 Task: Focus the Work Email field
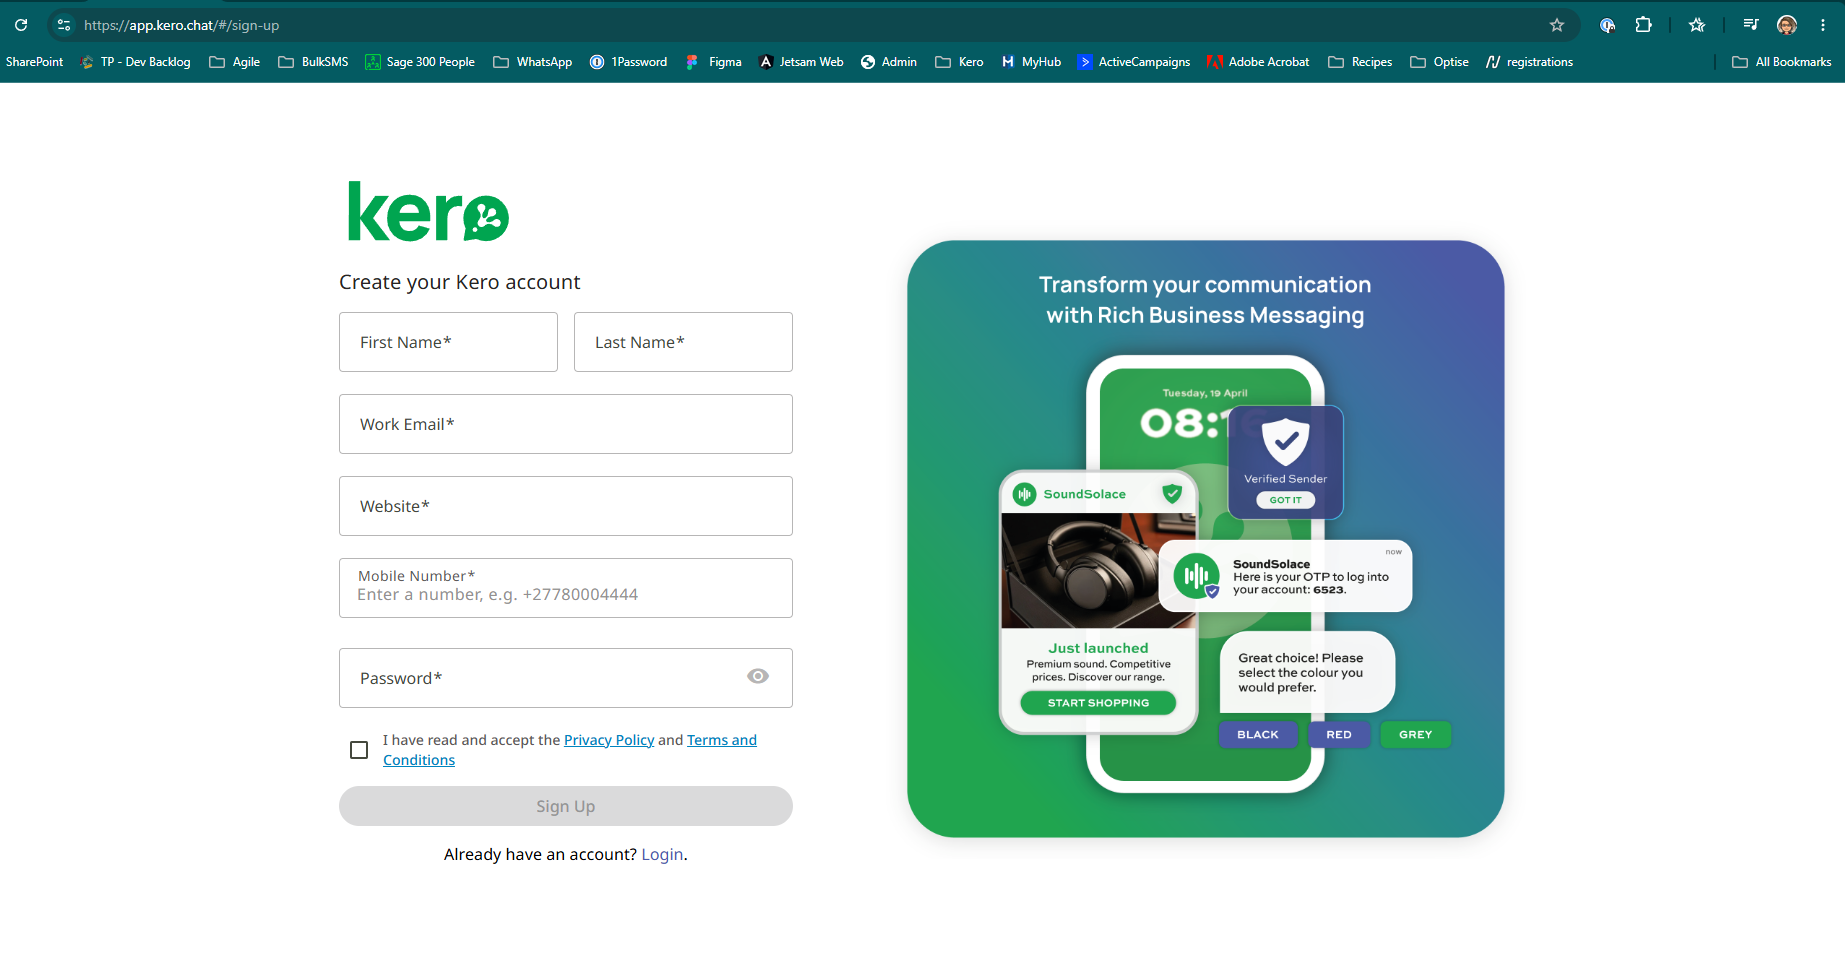click(566, 424)
